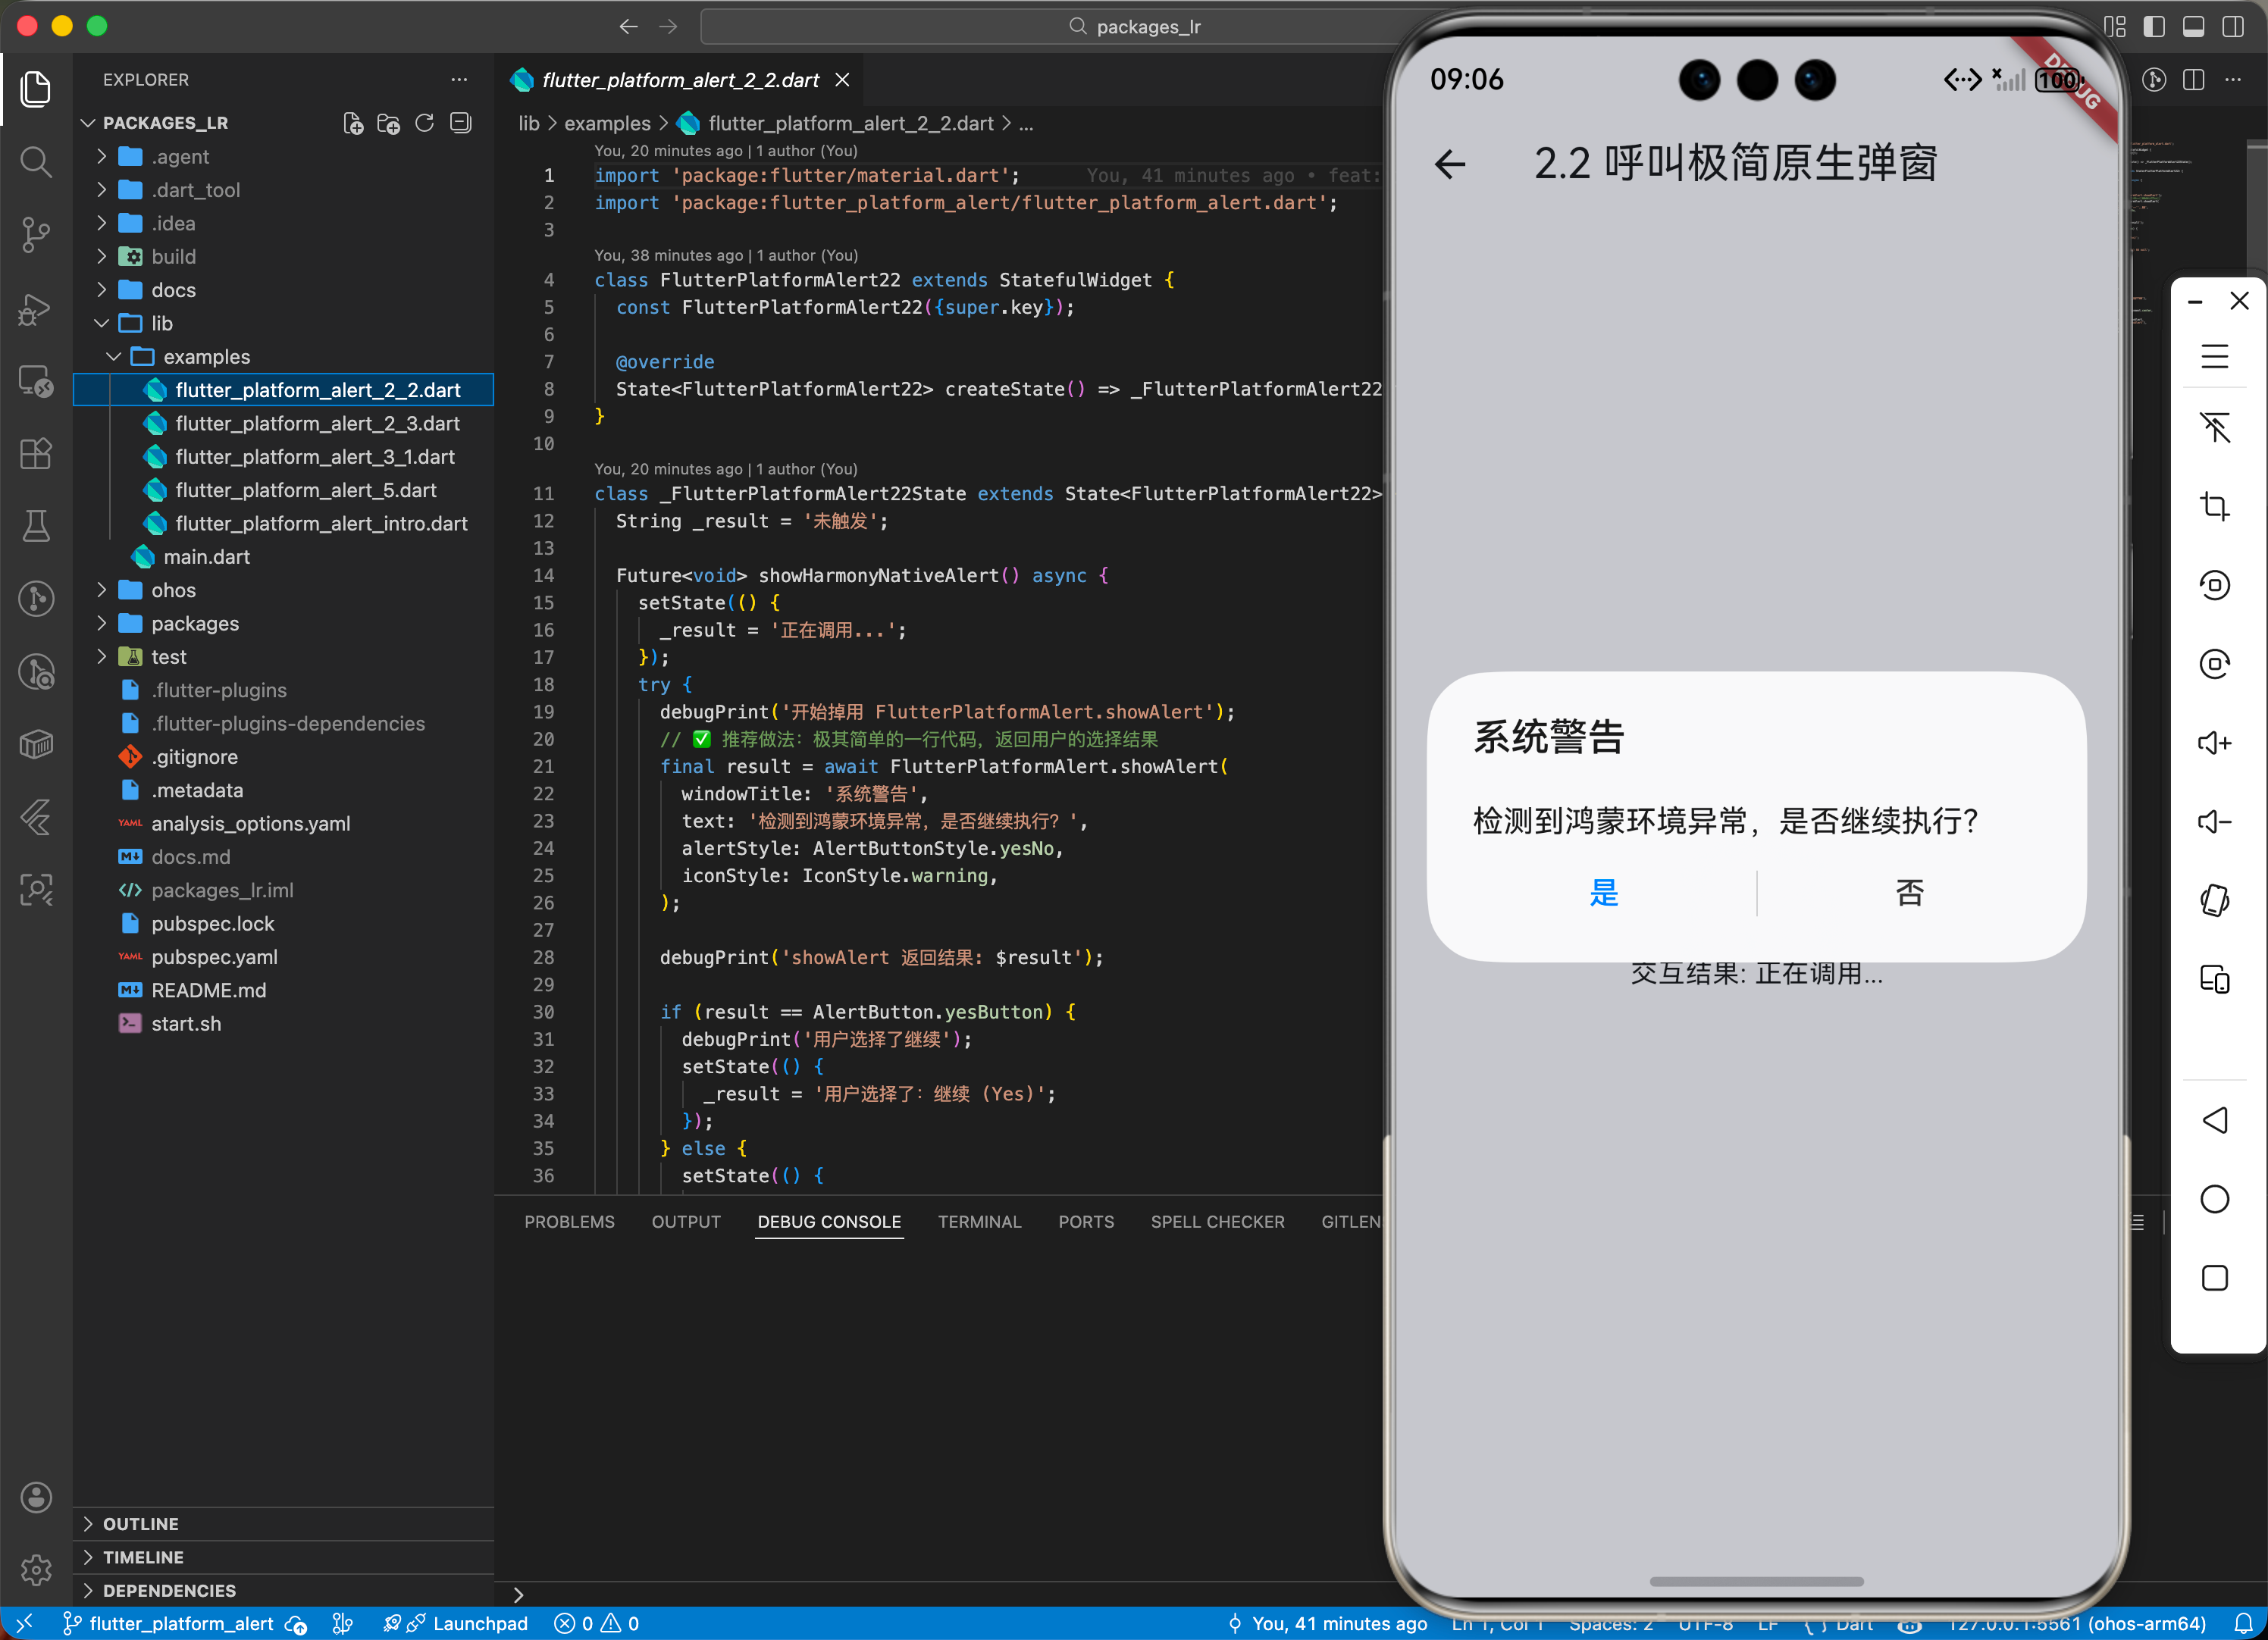This screenshot has width=2268, height=1640.
Task: Toggle the bottom panel layout icon
Action: click(2193, 26)
